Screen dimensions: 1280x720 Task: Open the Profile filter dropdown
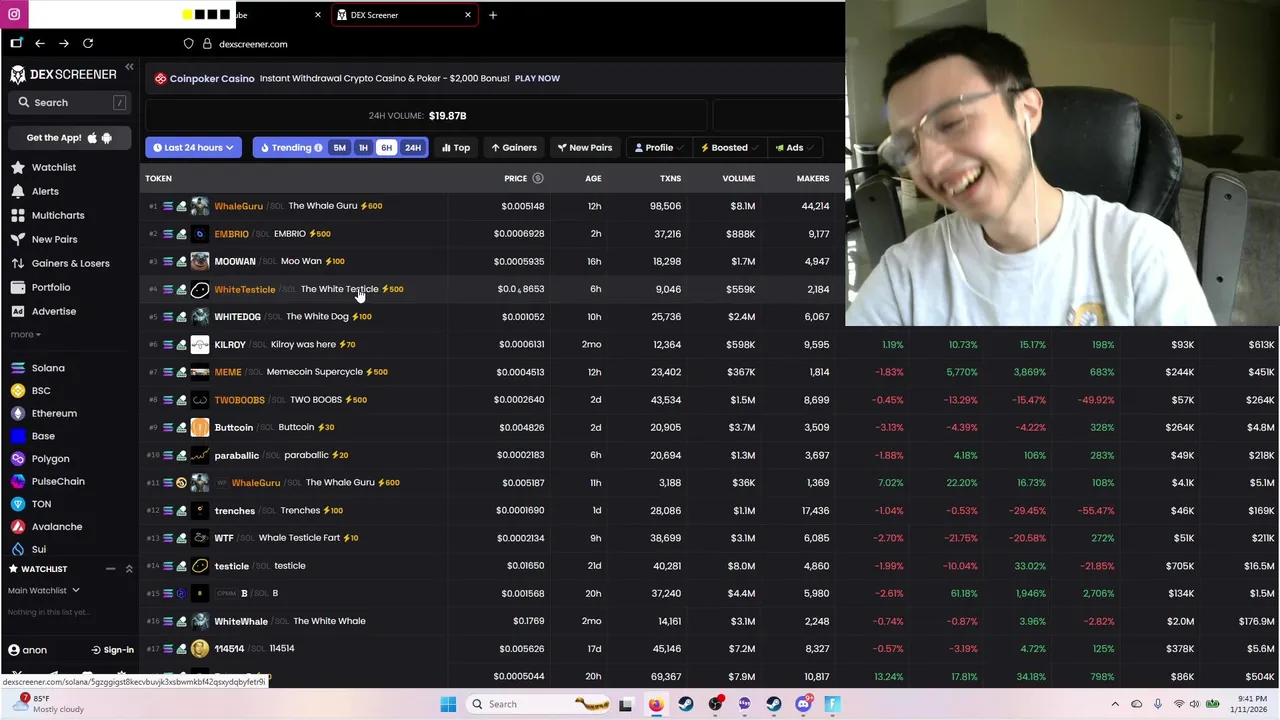[659, 148]
